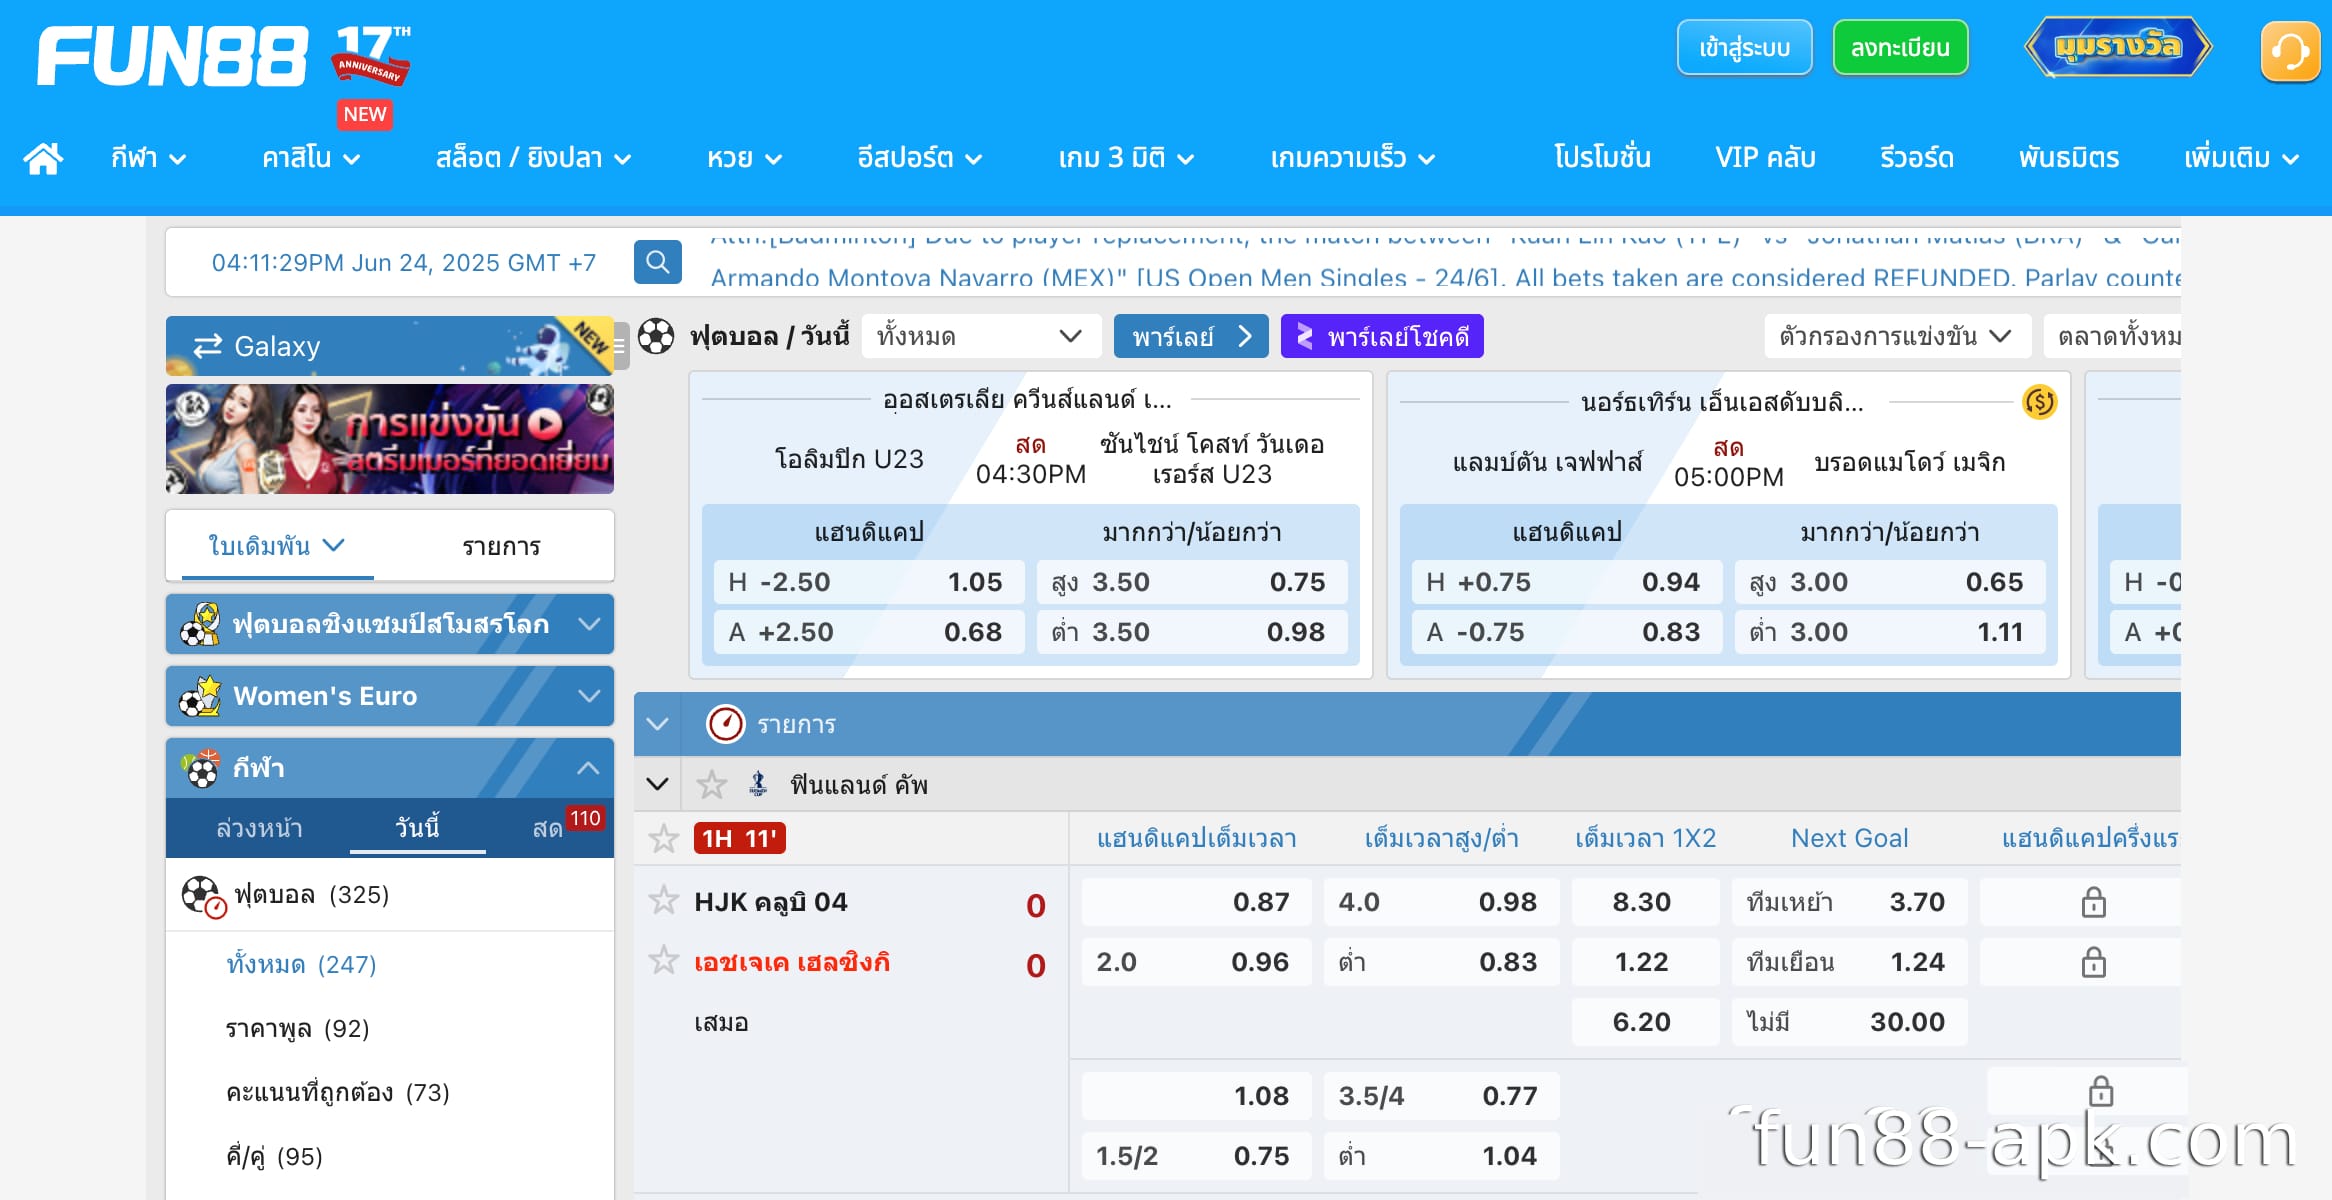
Task: Click the พาร์เลย์โชคดี lucky parlay button
Action: 1382,336
